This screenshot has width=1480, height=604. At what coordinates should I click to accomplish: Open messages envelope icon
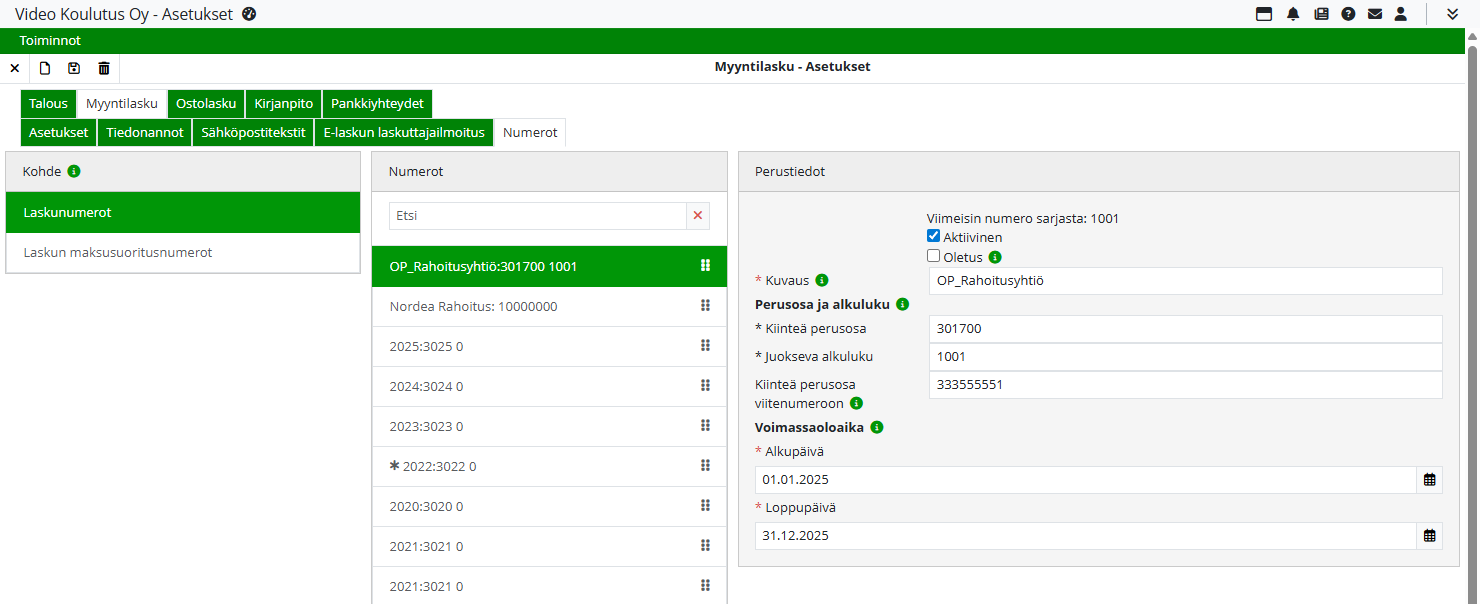tap(1375, 14)
